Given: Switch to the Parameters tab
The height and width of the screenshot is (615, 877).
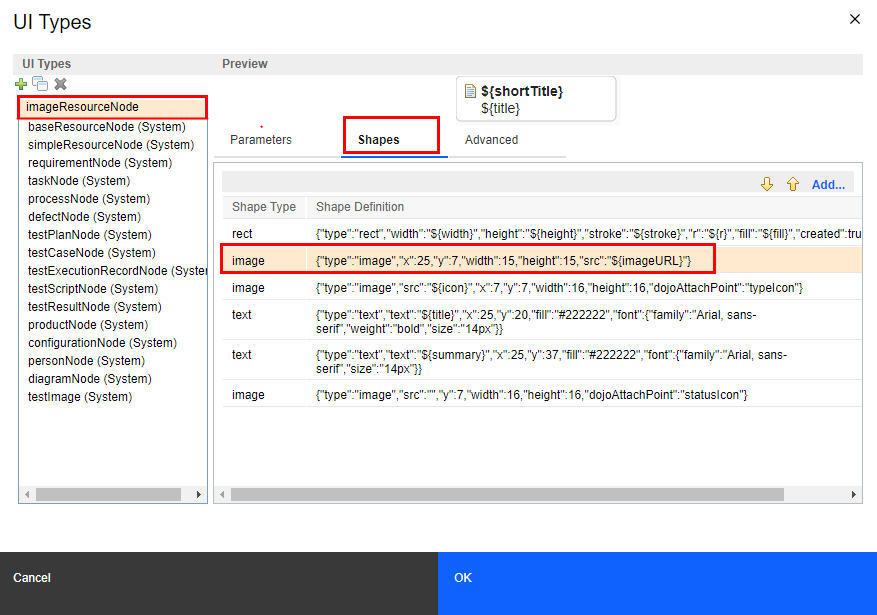Looking at the screenshot, I should 261,140.
